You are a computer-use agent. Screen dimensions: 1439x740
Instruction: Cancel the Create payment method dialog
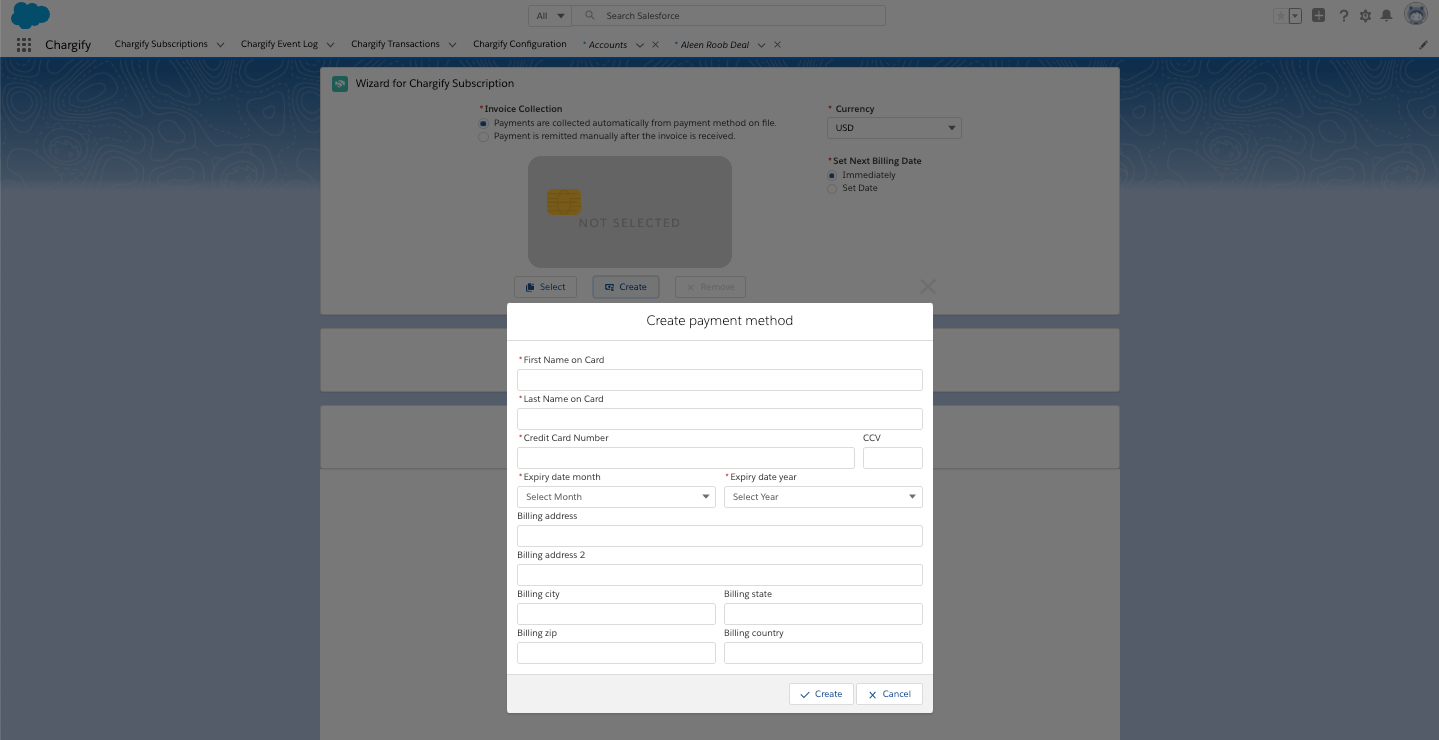pos(889,694)
